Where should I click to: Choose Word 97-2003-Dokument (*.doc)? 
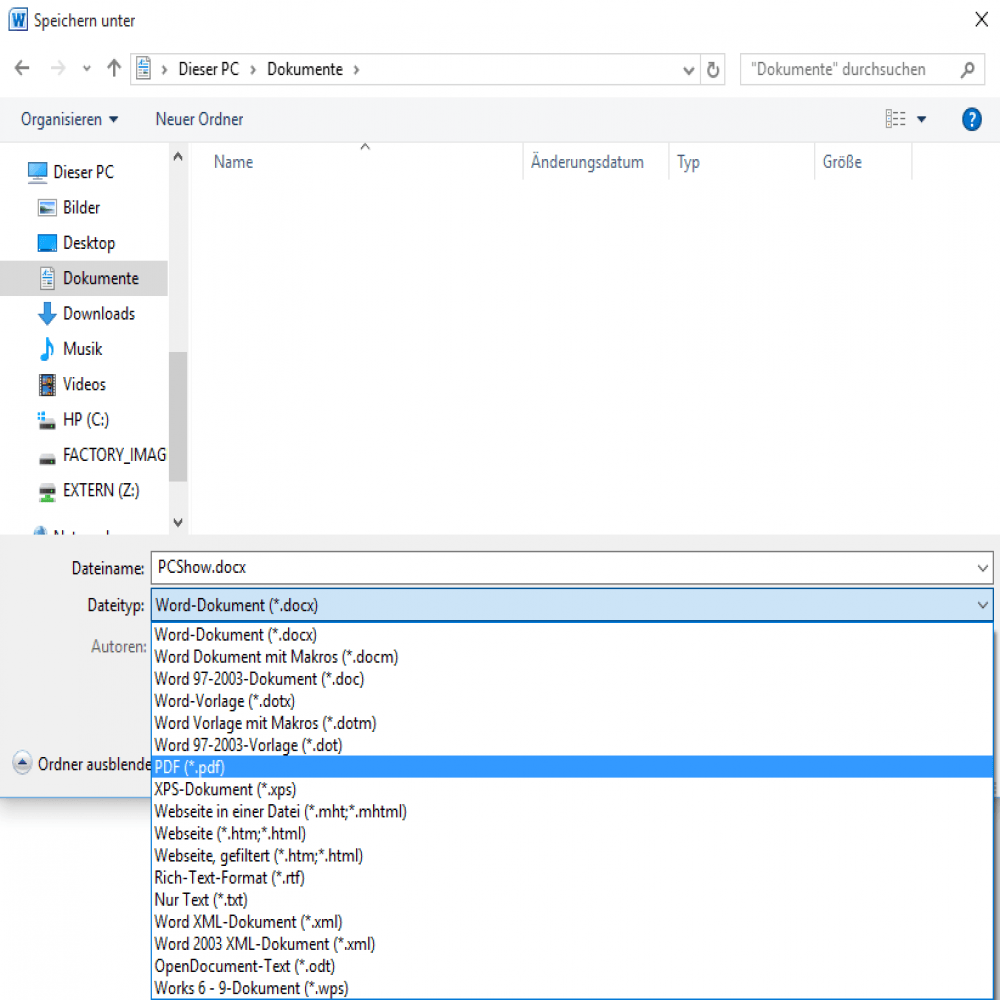(x=572, y=679)
